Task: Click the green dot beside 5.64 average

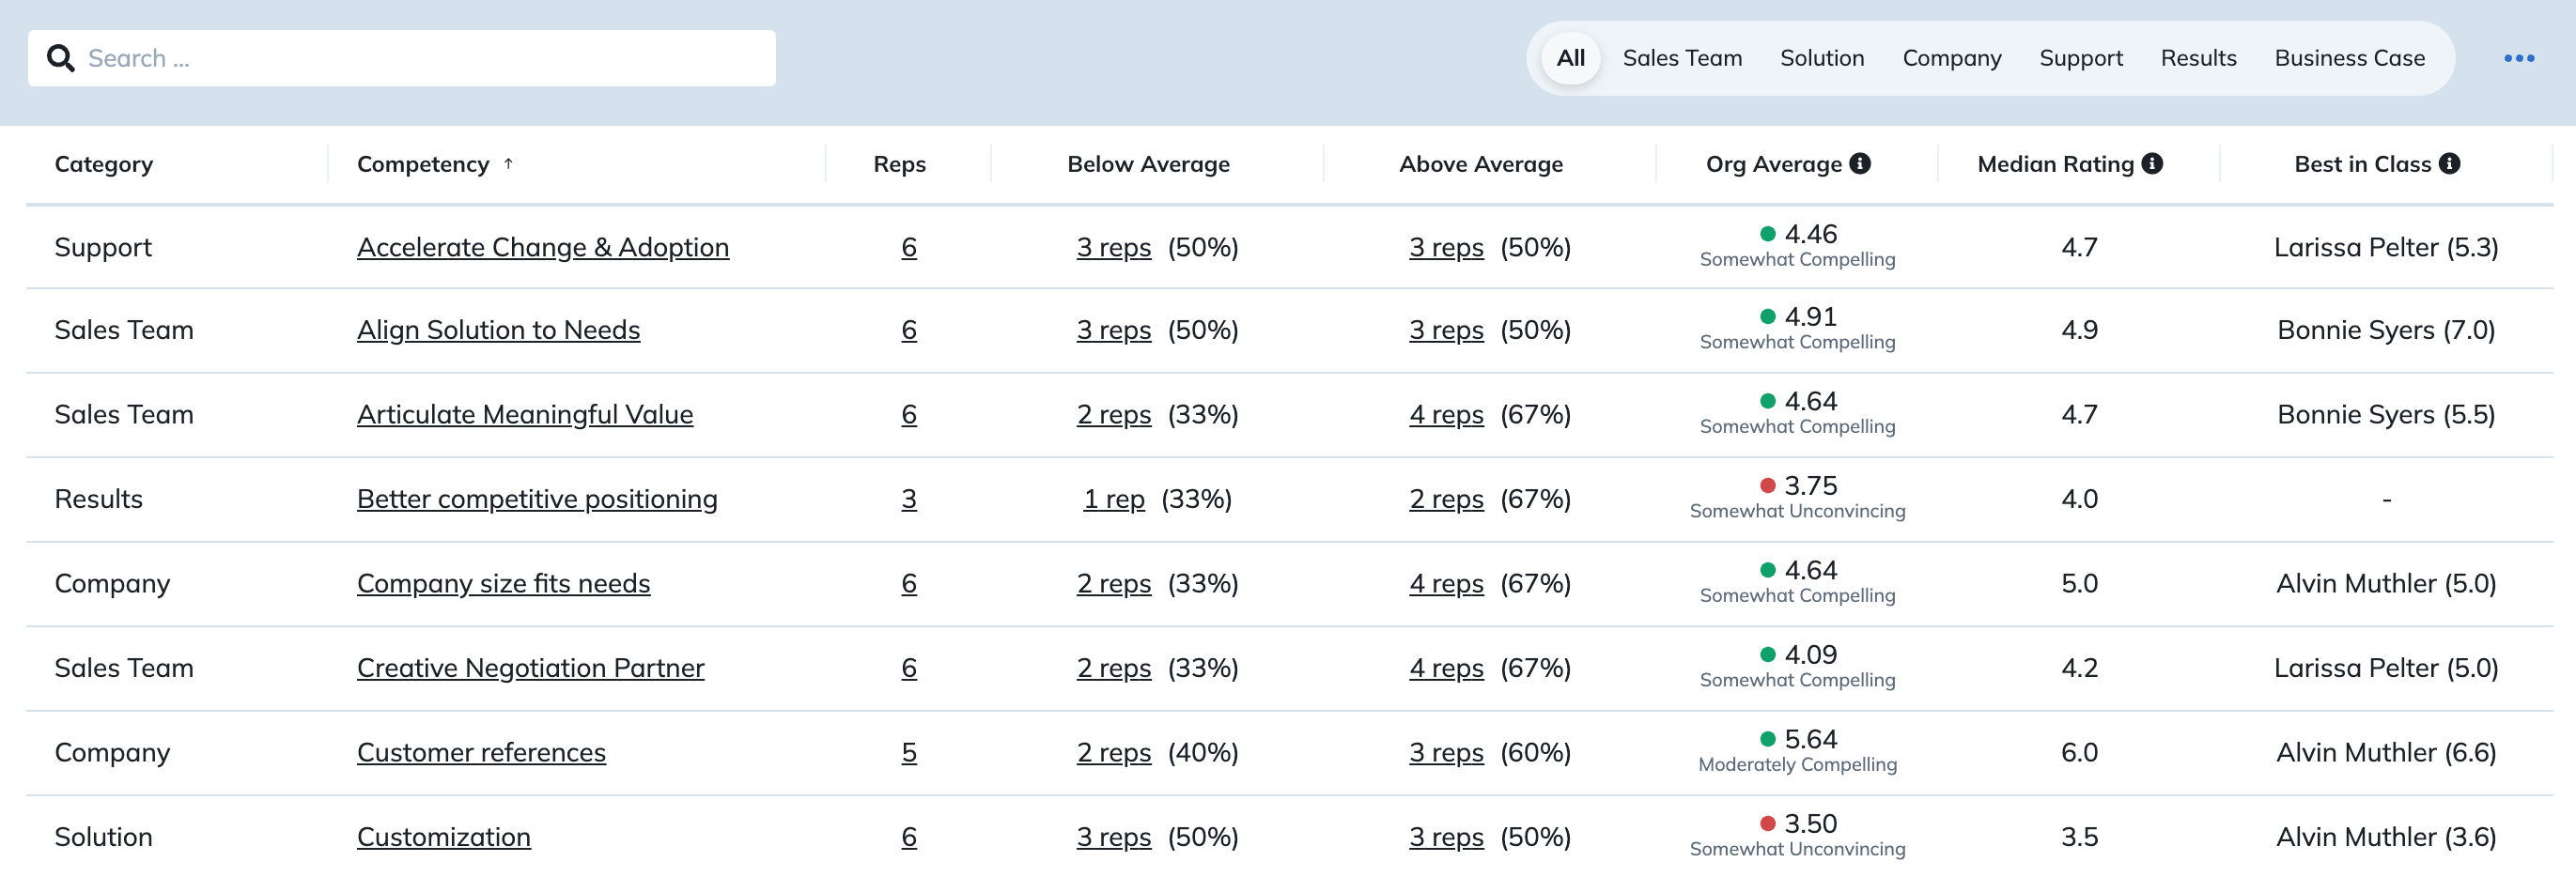Action: click(1767, 739)
